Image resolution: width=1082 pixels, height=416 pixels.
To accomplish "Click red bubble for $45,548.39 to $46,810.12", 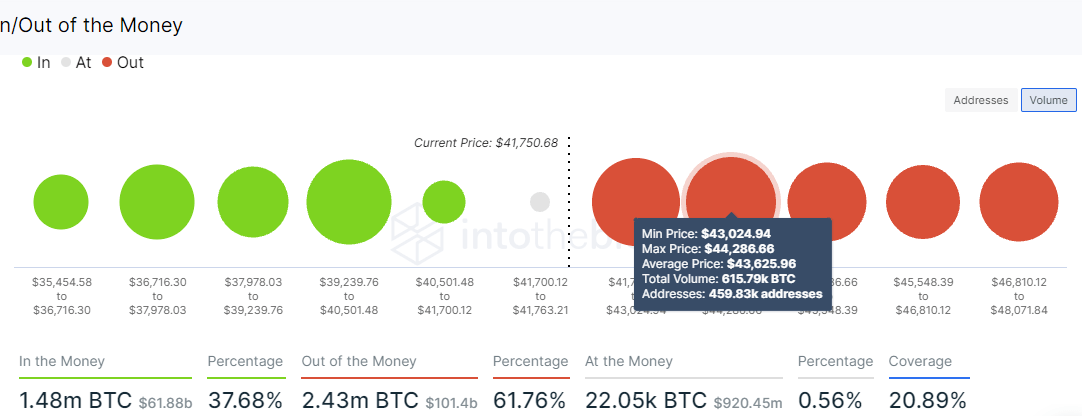I will coord(923,202).
